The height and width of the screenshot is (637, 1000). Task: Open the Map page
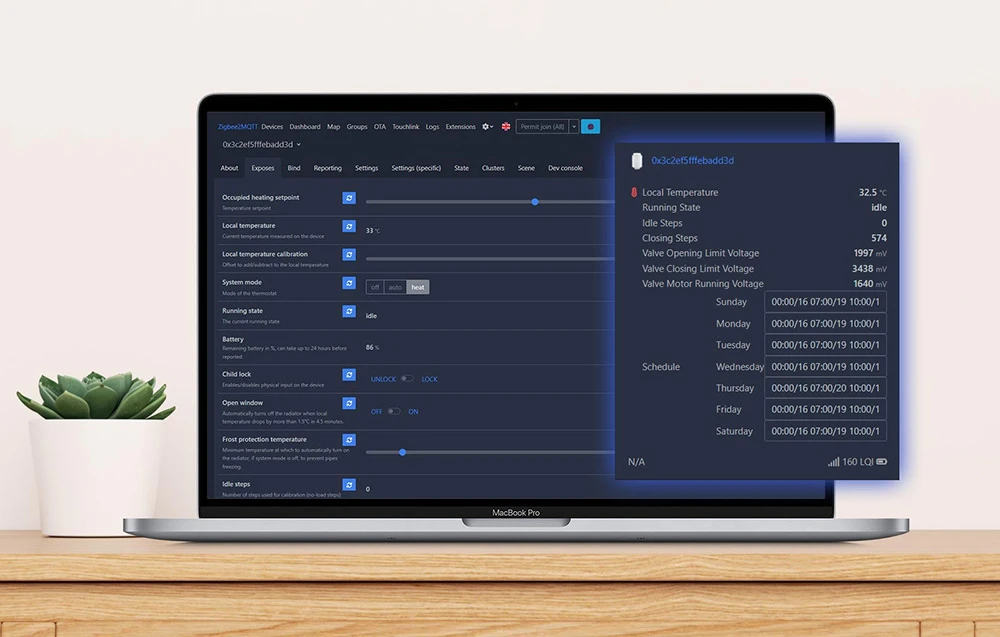point(334,127)
